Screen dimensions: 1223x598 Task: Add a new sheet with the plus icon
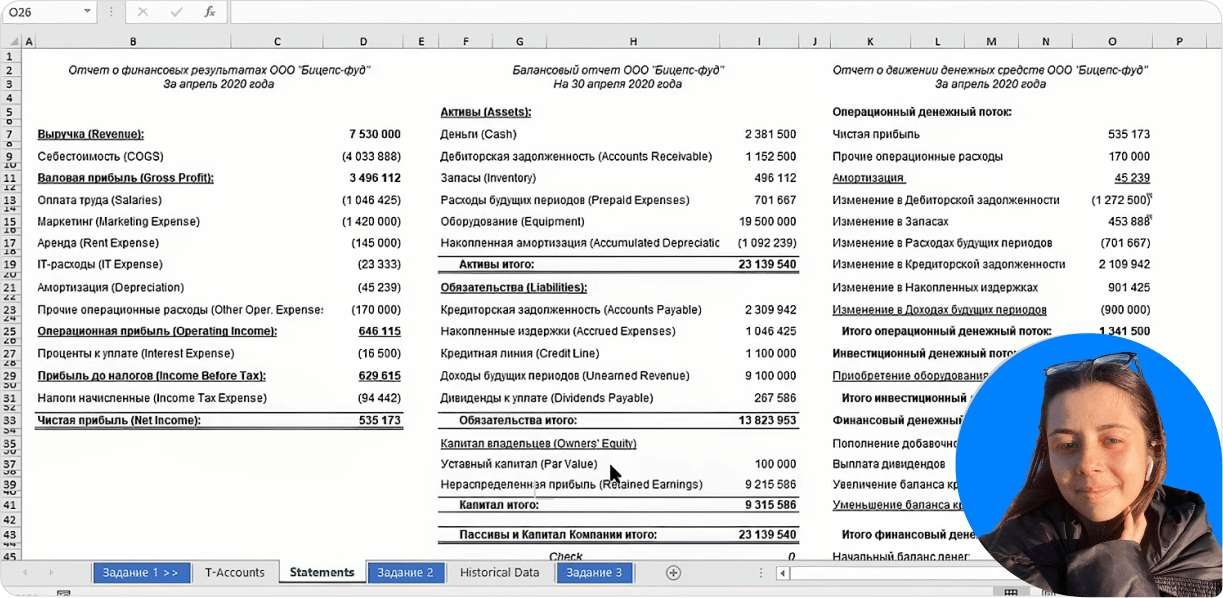673,573
